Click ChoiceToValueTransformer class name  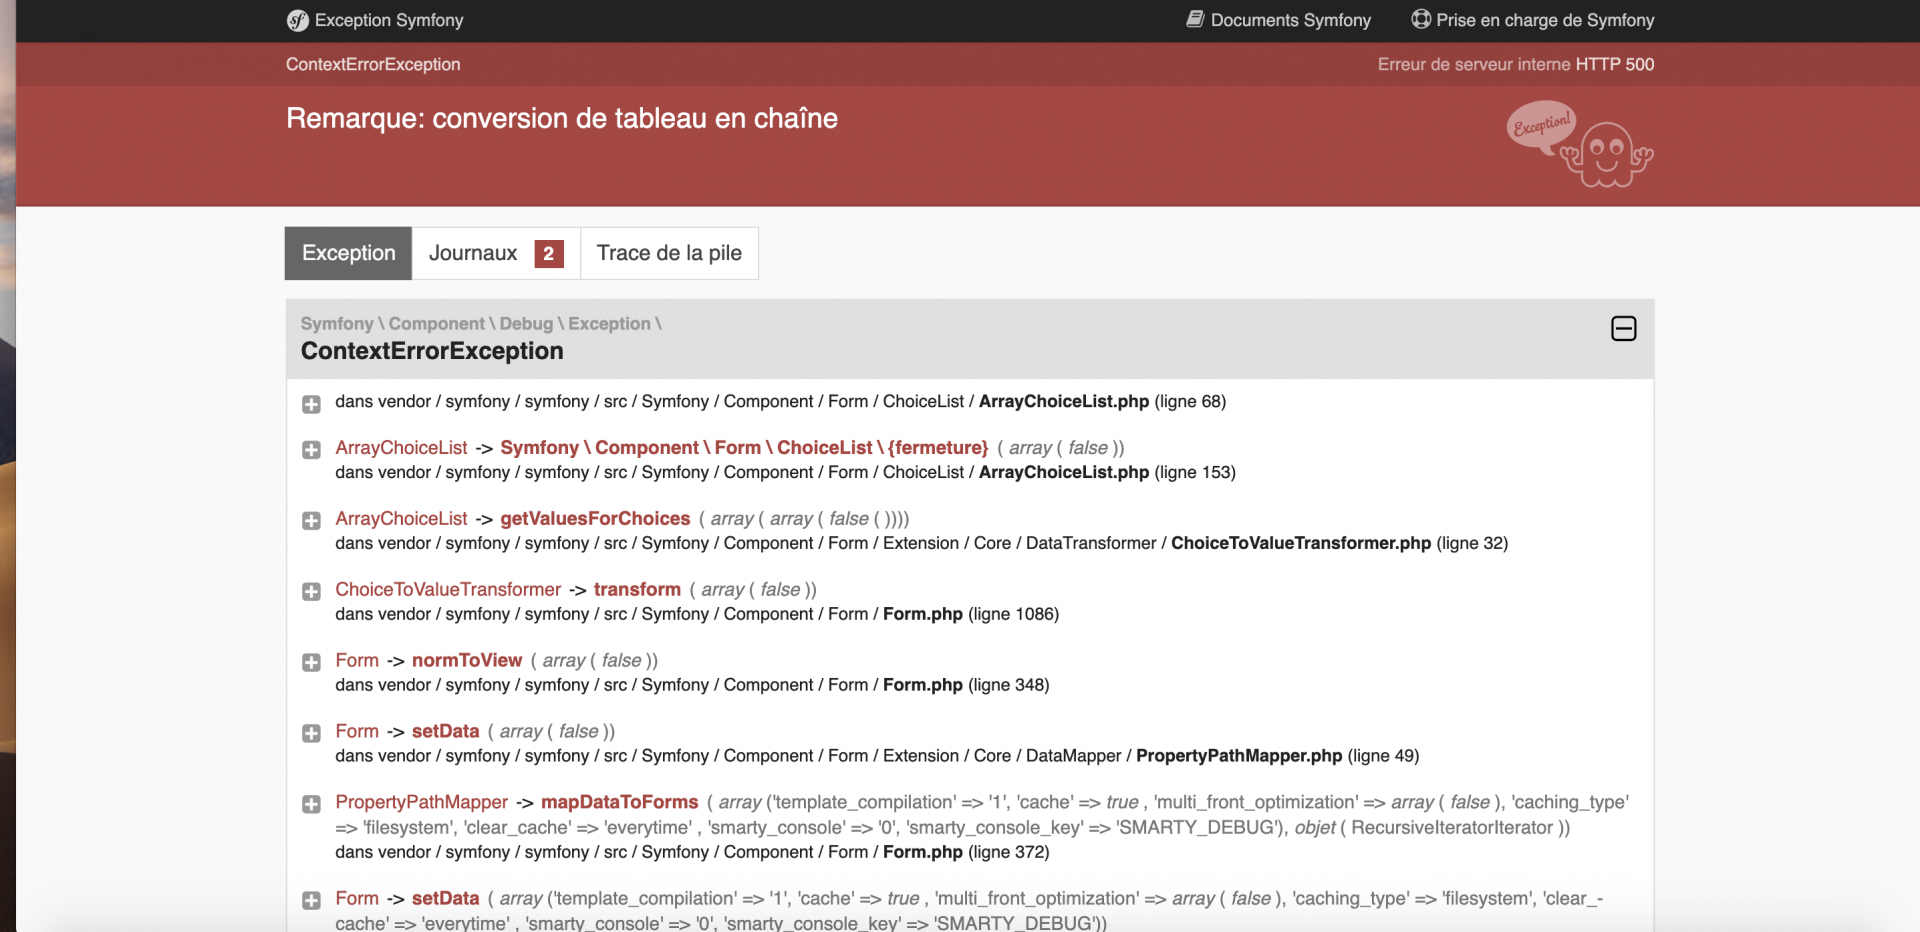tap(448, 590)
